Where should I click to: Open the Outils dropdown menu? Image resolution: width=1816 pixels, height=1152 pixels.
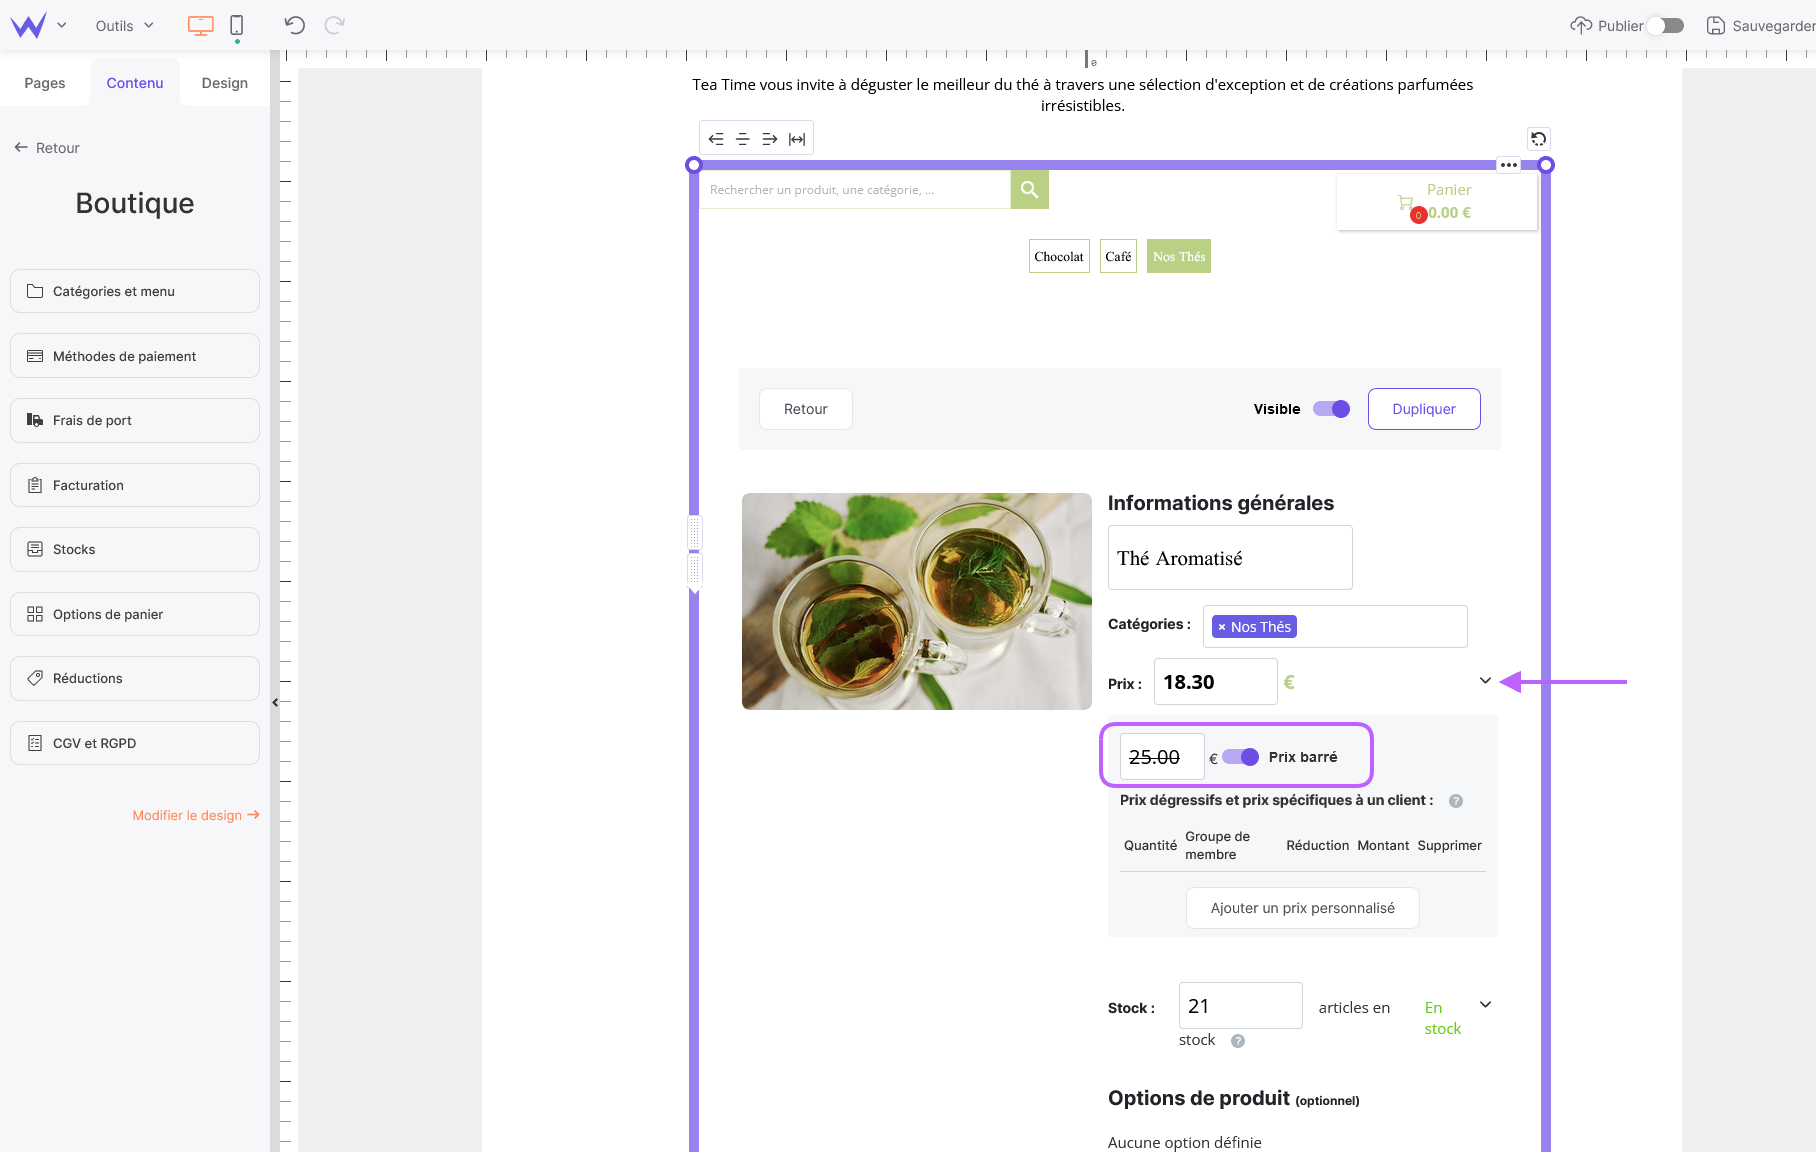[x=124, y=26]
